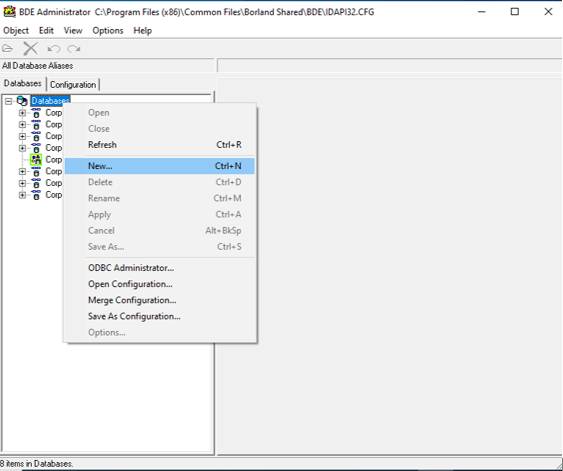563x471 pixels.
Task: Click Save As... Ctrl+S menu entry
Action: pyautogui.click(x=160, y=247)
